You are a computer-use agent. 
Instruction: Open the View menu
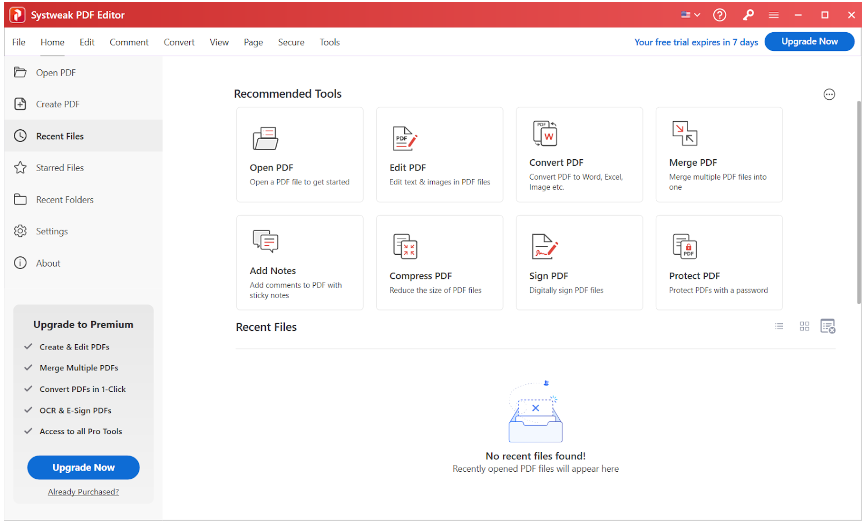pos(219,42)
